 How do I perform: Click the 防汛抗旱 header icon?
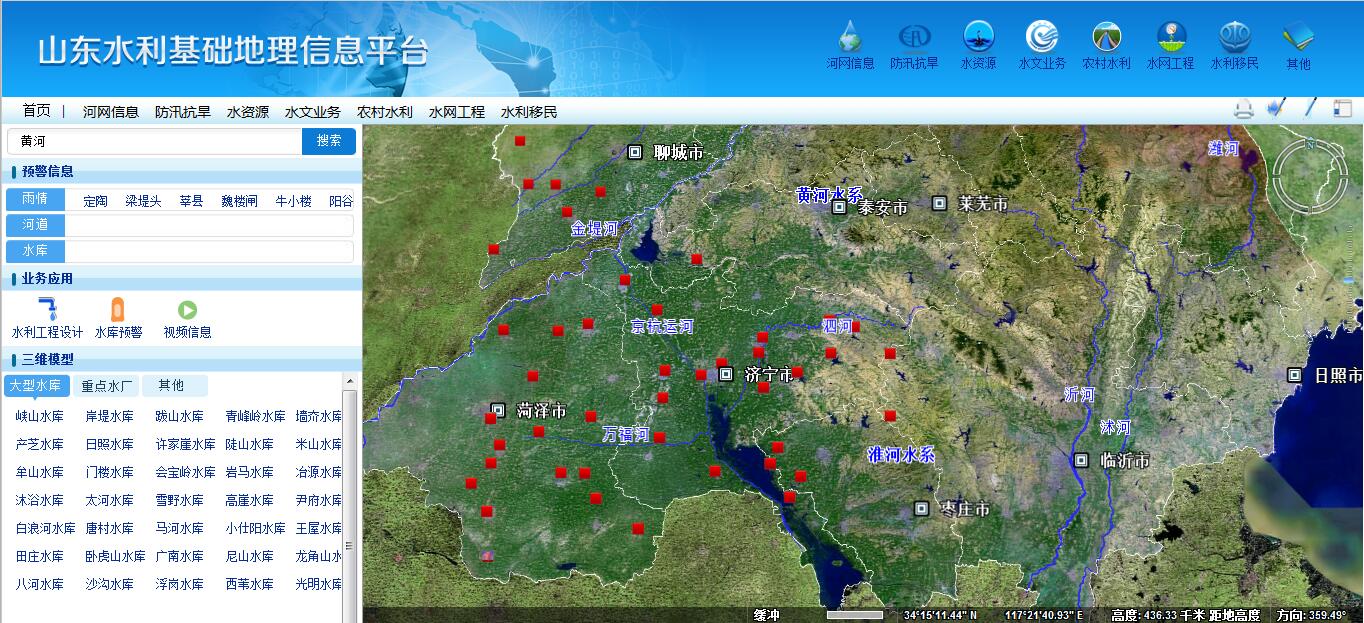914,38
